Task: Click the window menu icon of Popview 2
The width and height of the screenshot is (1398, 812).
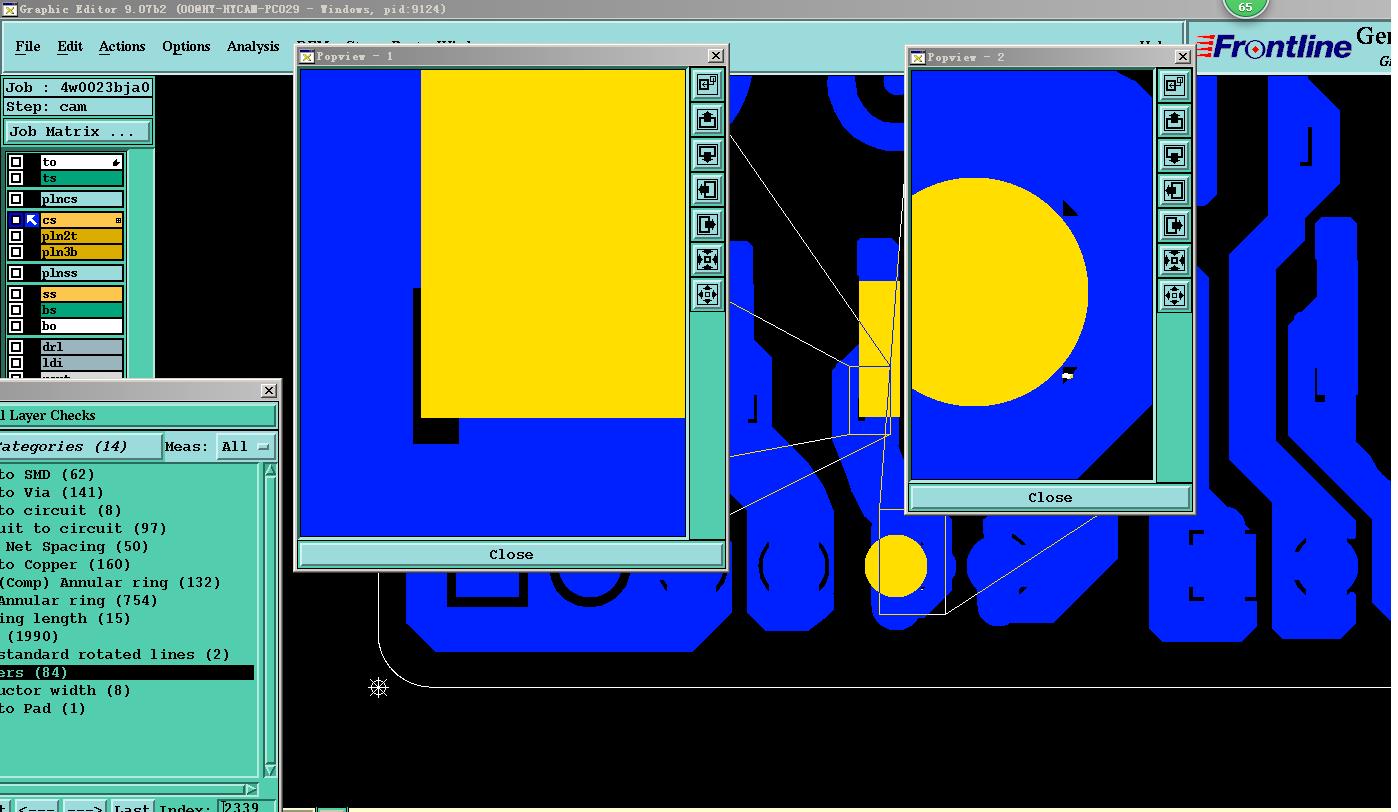Action: tap(918, 58)
